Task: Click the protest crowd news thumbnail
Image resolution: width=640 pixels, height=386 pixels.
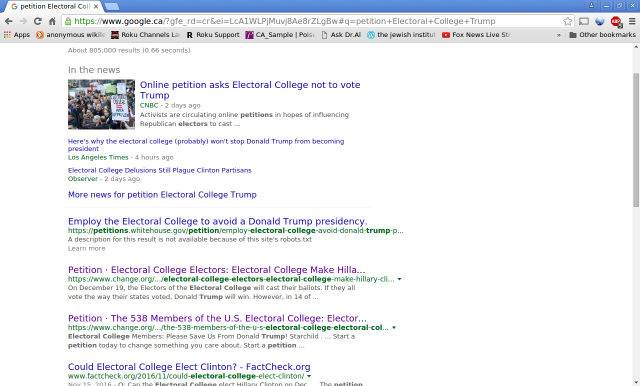Action: (x=101, y=104)
